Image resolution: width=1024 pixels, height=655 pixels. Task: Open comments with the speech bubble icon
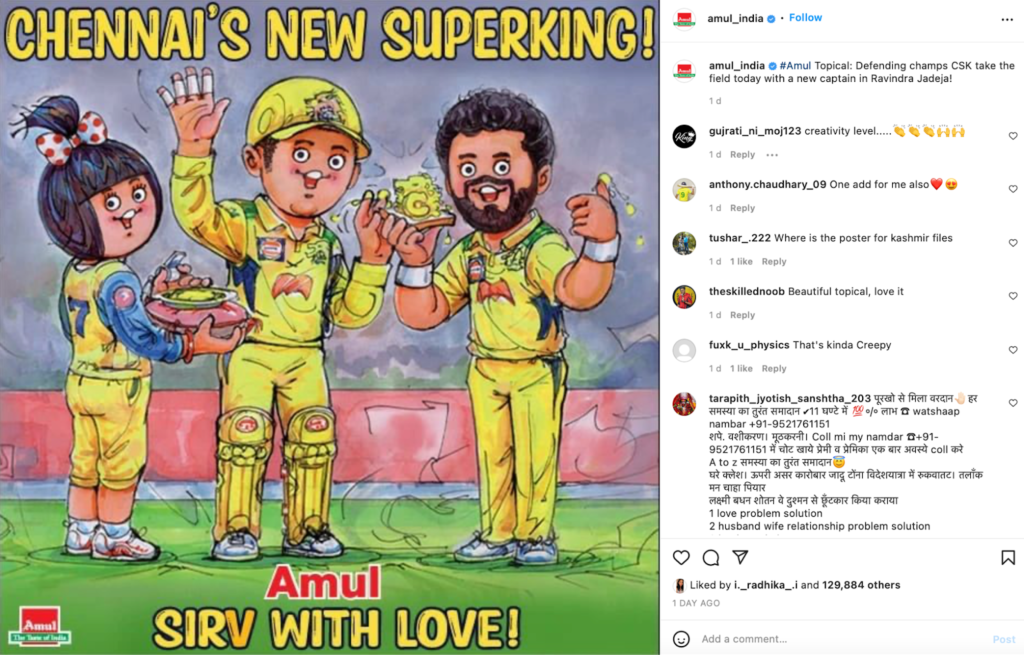point(711,557)
